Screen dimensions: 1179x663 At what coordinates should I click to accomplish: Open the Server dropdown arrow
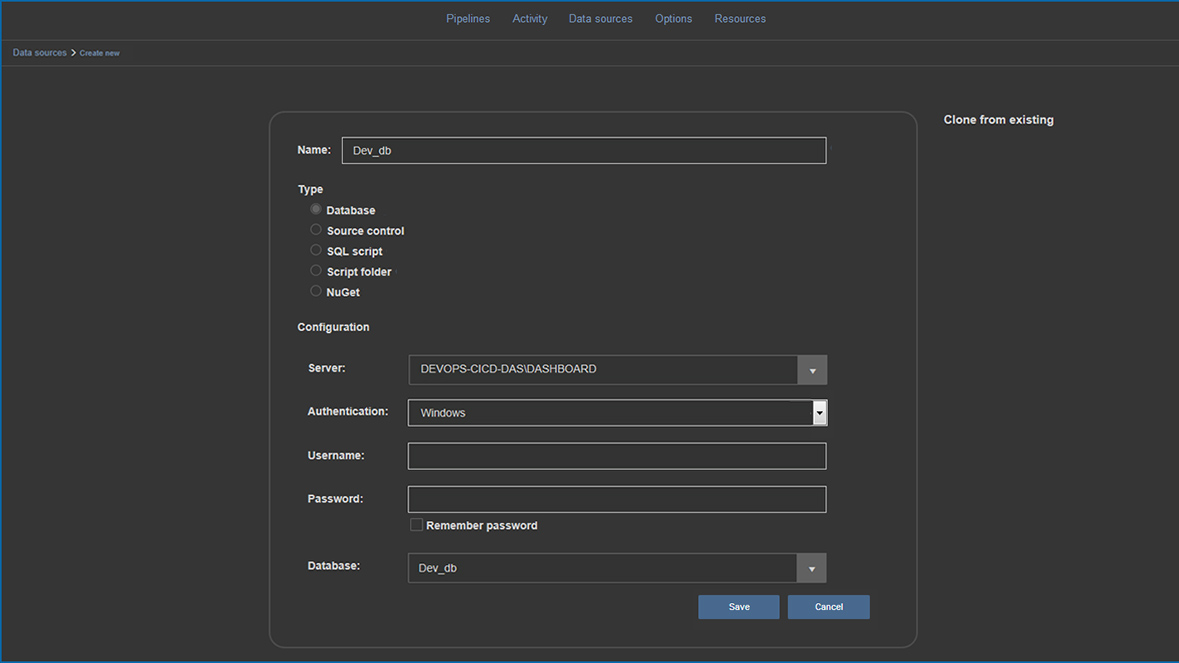click(811, 369)
